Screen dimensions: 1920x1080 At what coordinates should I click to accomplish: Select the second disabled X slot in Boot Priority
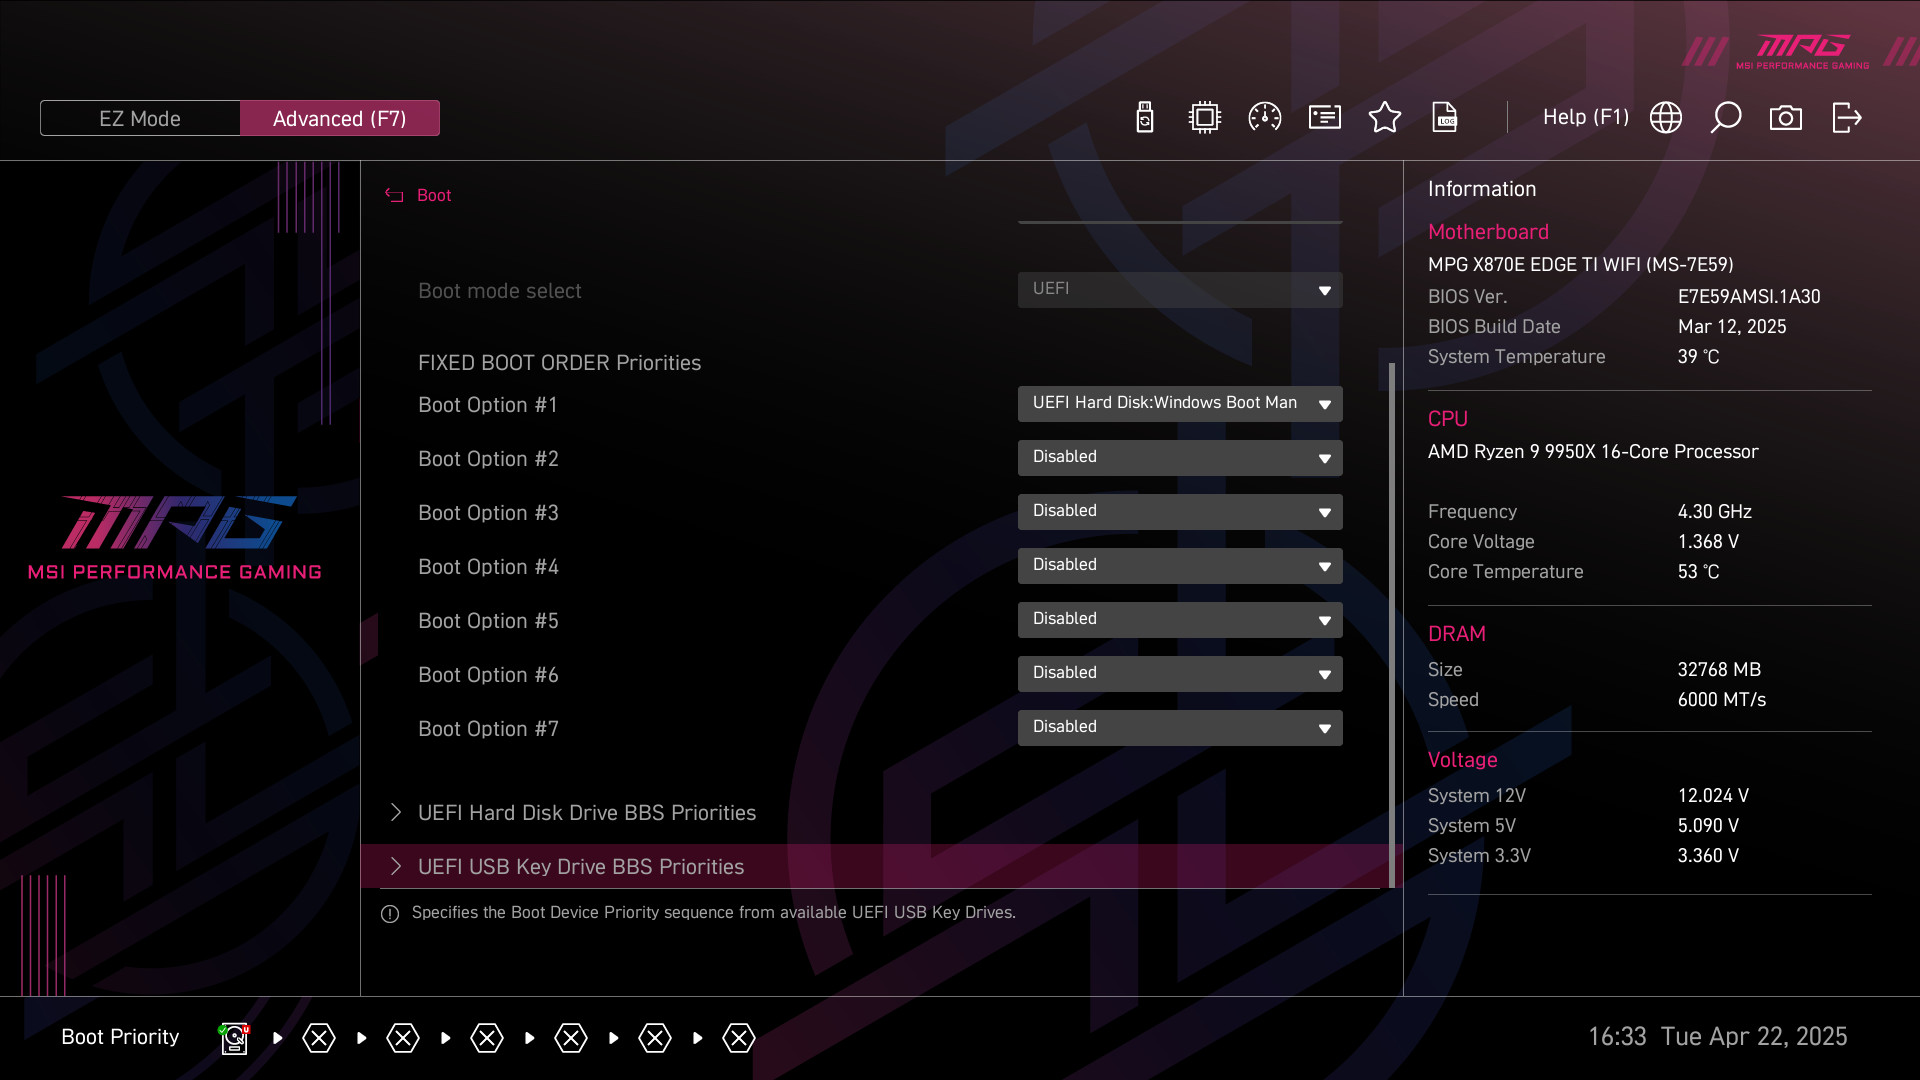pyautogui.click(x=403, y=1038)
